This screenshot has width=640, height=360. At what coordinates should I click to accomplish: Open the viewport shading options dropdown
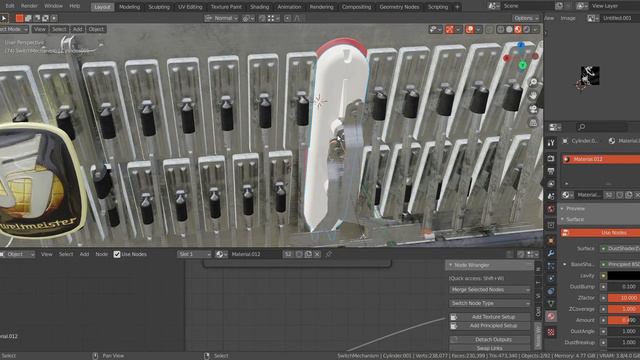[535, 29]
